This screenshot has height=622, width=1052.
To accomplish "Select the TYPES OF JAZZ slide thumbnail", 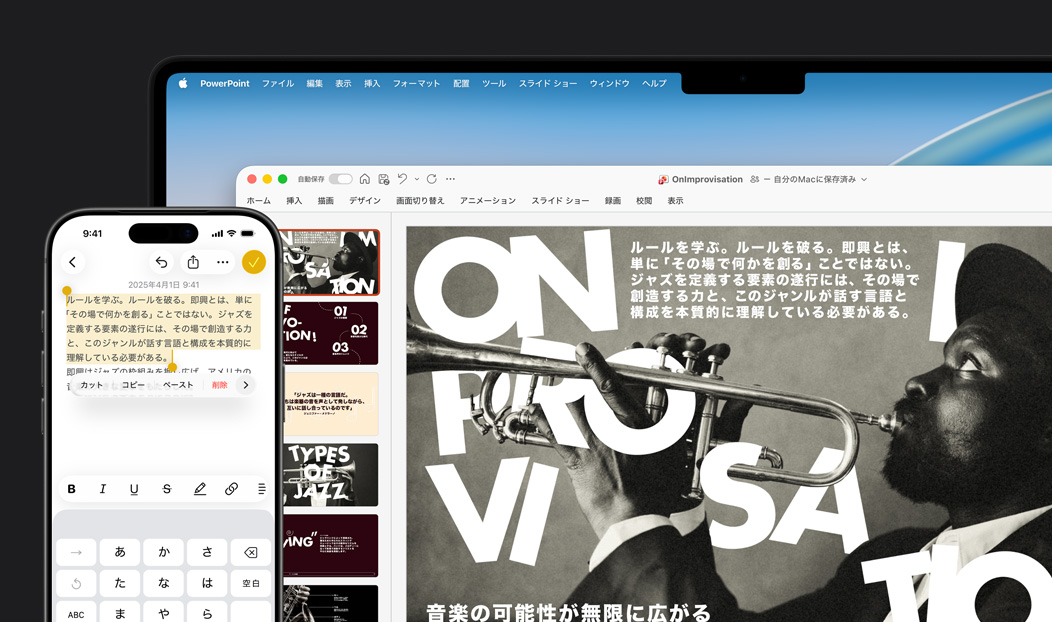I will pos(330,475).
